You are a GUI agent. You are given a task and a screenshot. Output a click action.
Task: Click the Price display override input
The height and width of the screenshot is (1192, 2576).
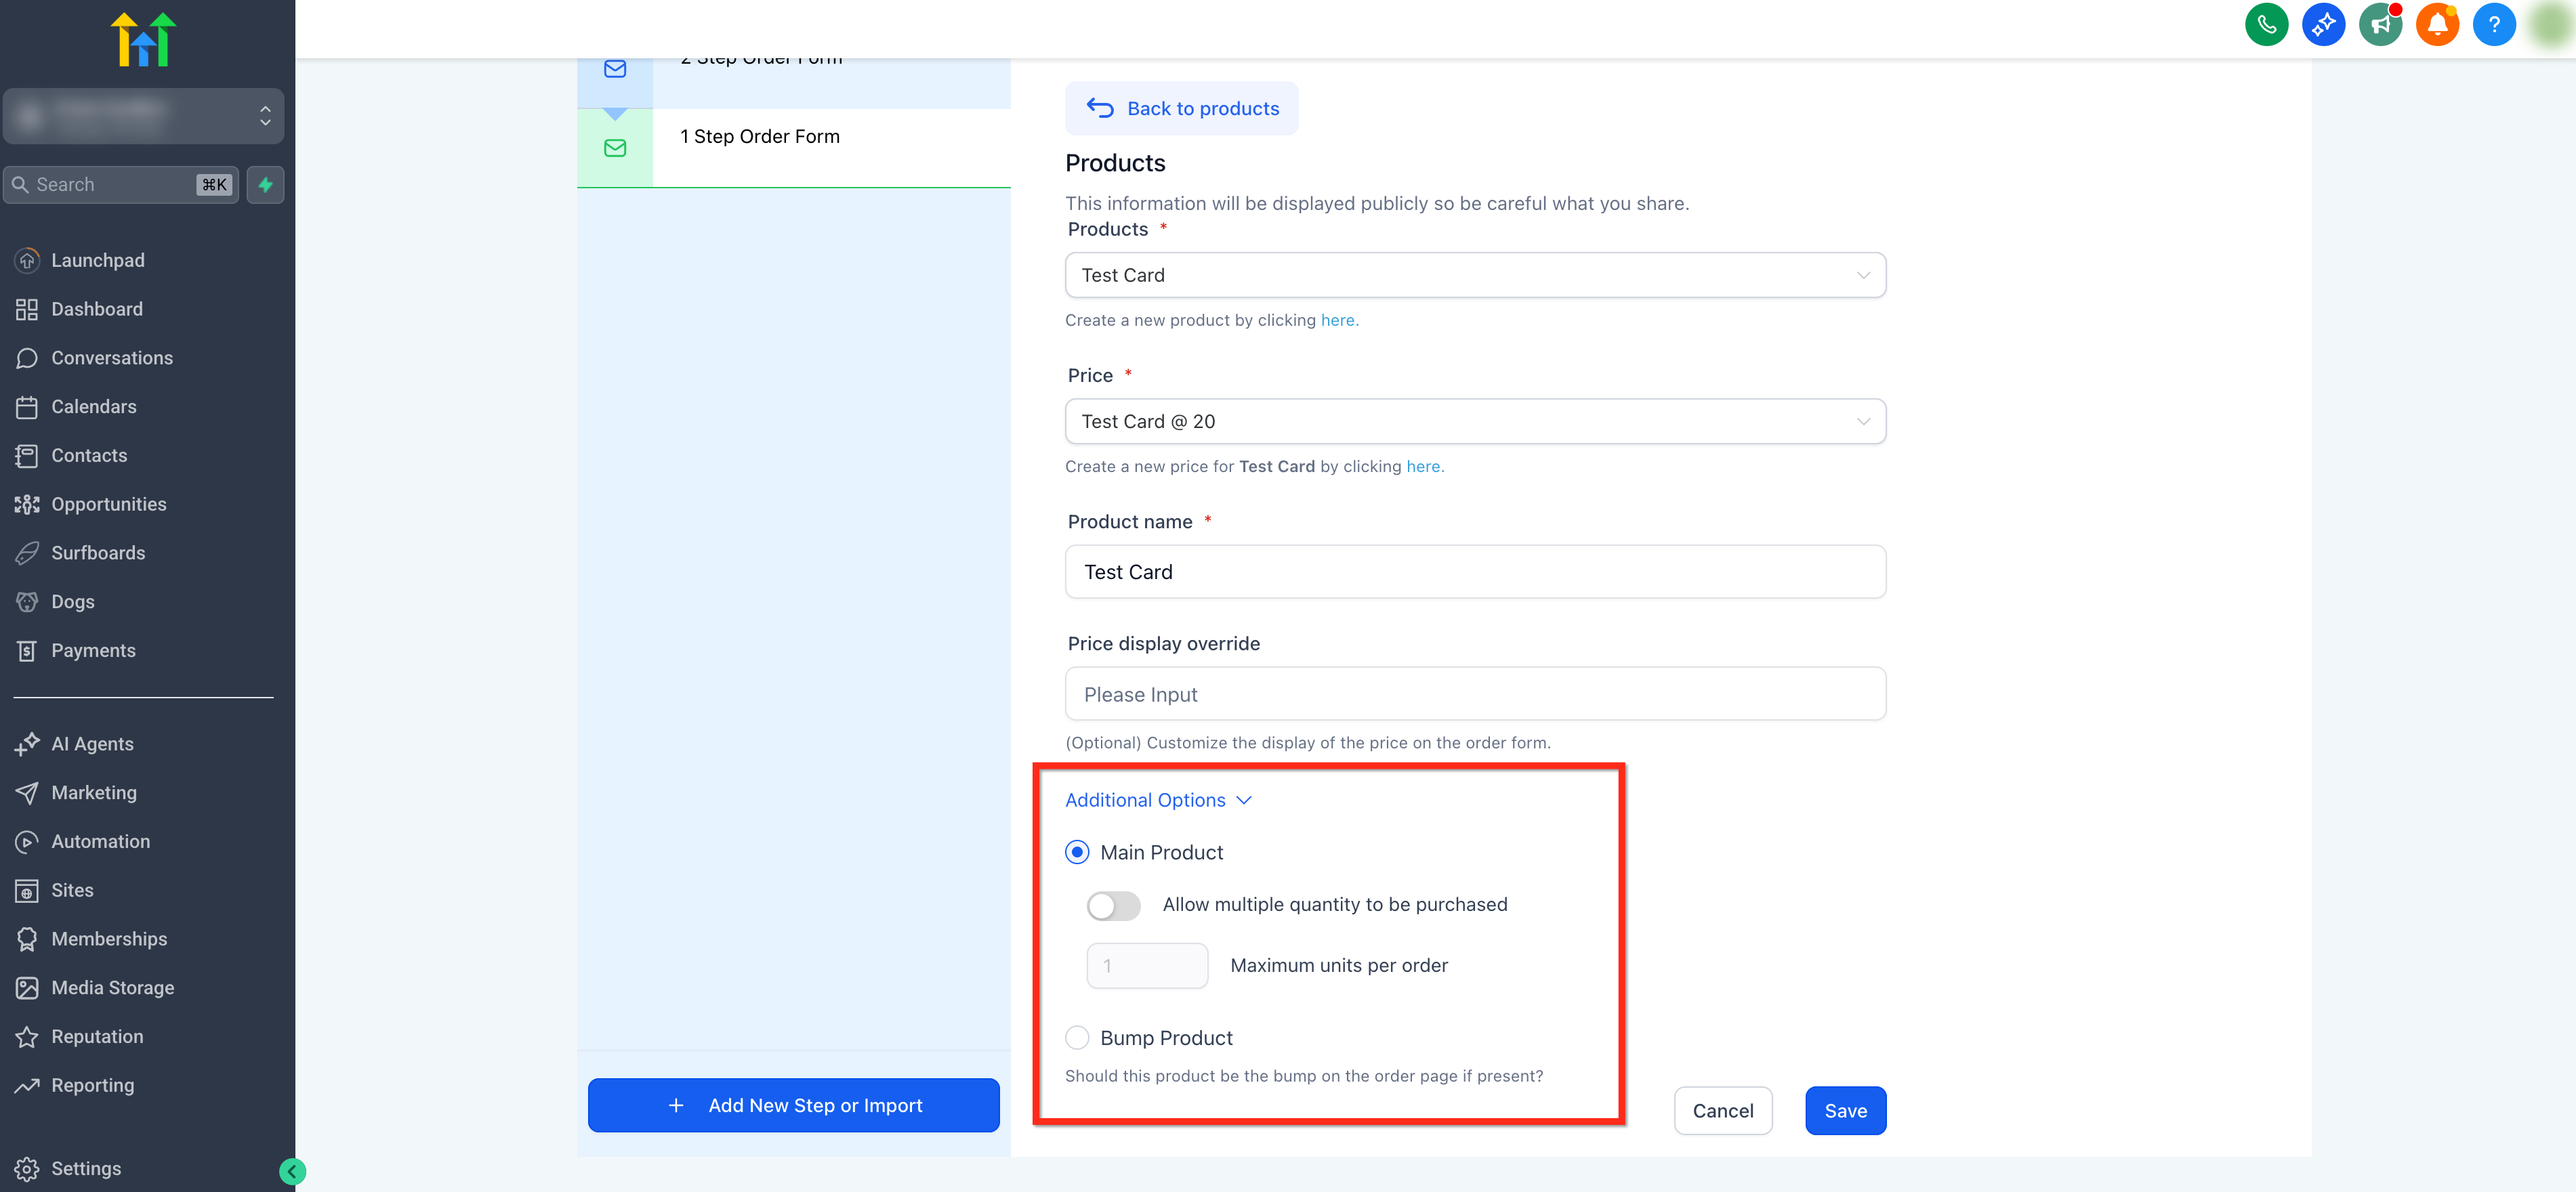[x=1475, y=694]
